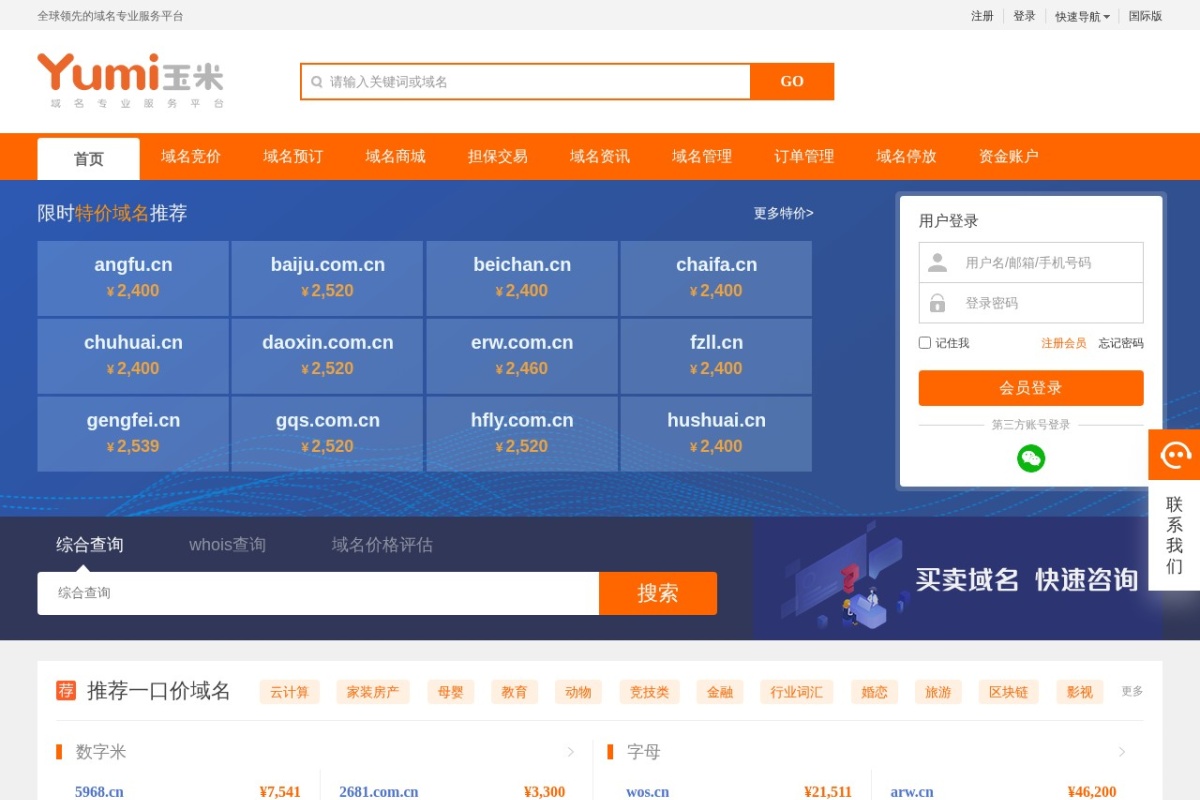Click the 联系我们 side panel
Image resolution: width=1200 pixels, height=800 pixels.
point(1174,535)
